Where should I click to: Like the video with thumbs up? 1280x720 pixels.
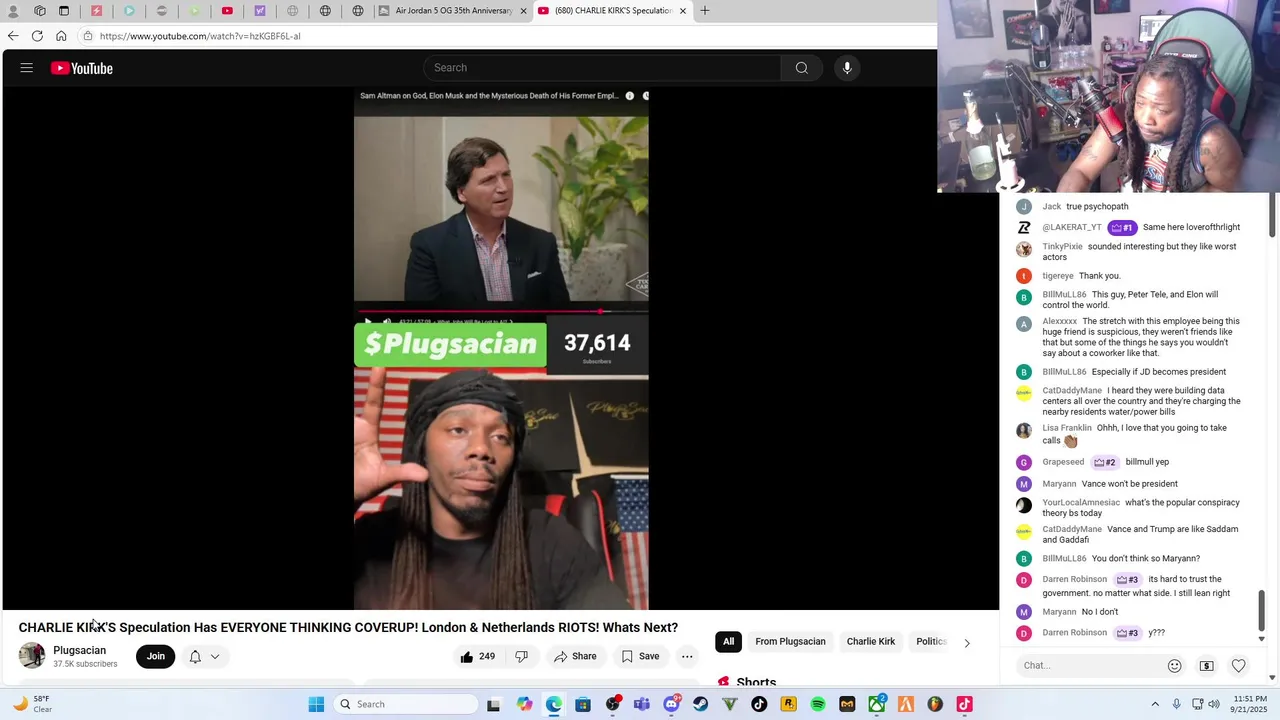point(467,657)
